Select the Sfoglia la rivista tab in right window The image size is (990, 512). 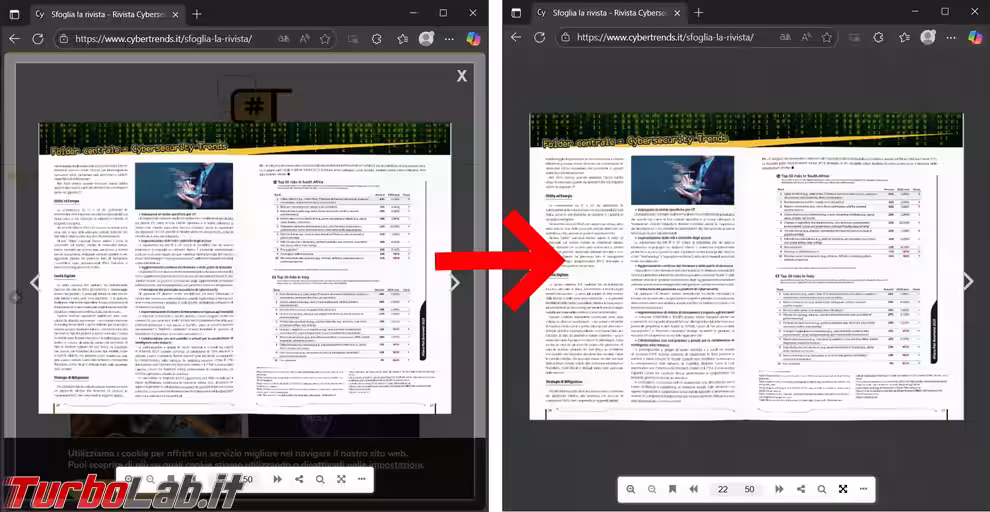596,14
